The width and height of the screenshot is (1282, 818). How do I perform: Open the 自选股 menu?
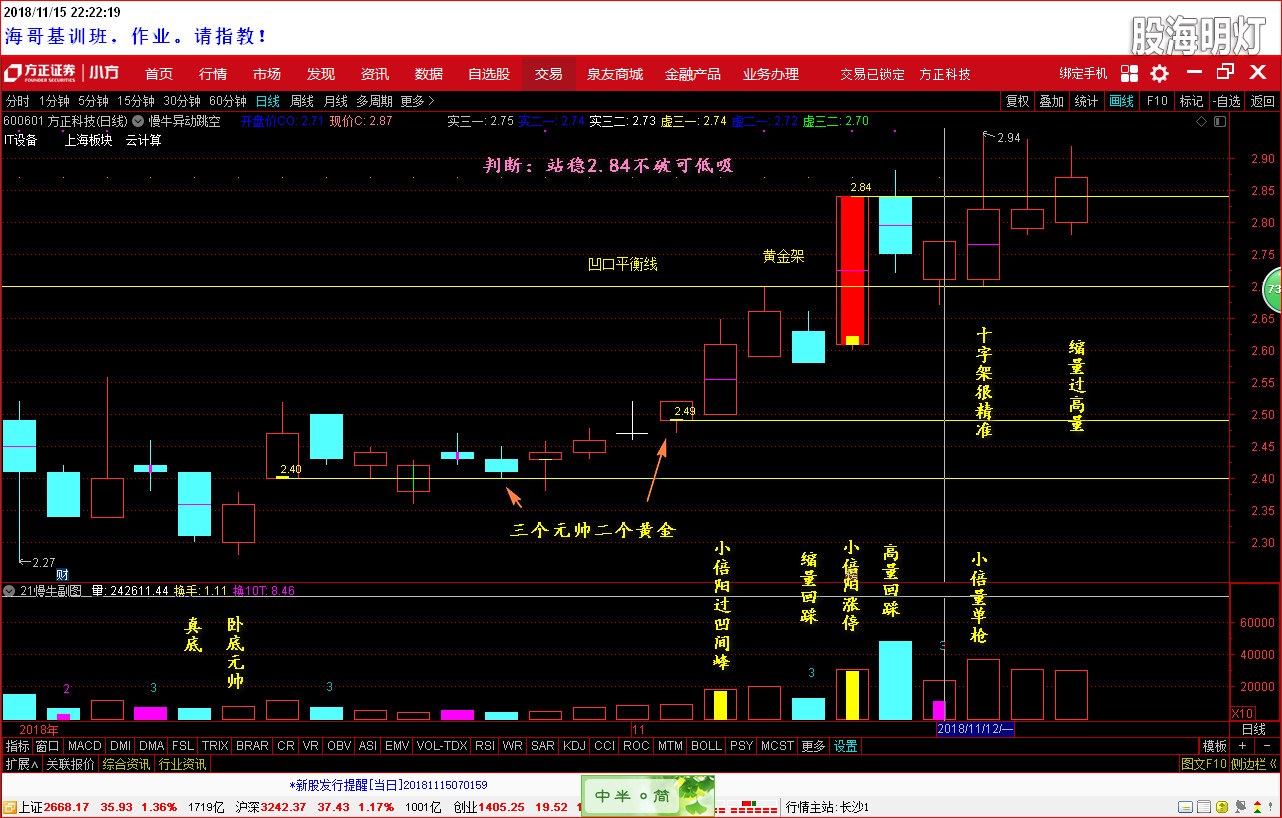489,74
